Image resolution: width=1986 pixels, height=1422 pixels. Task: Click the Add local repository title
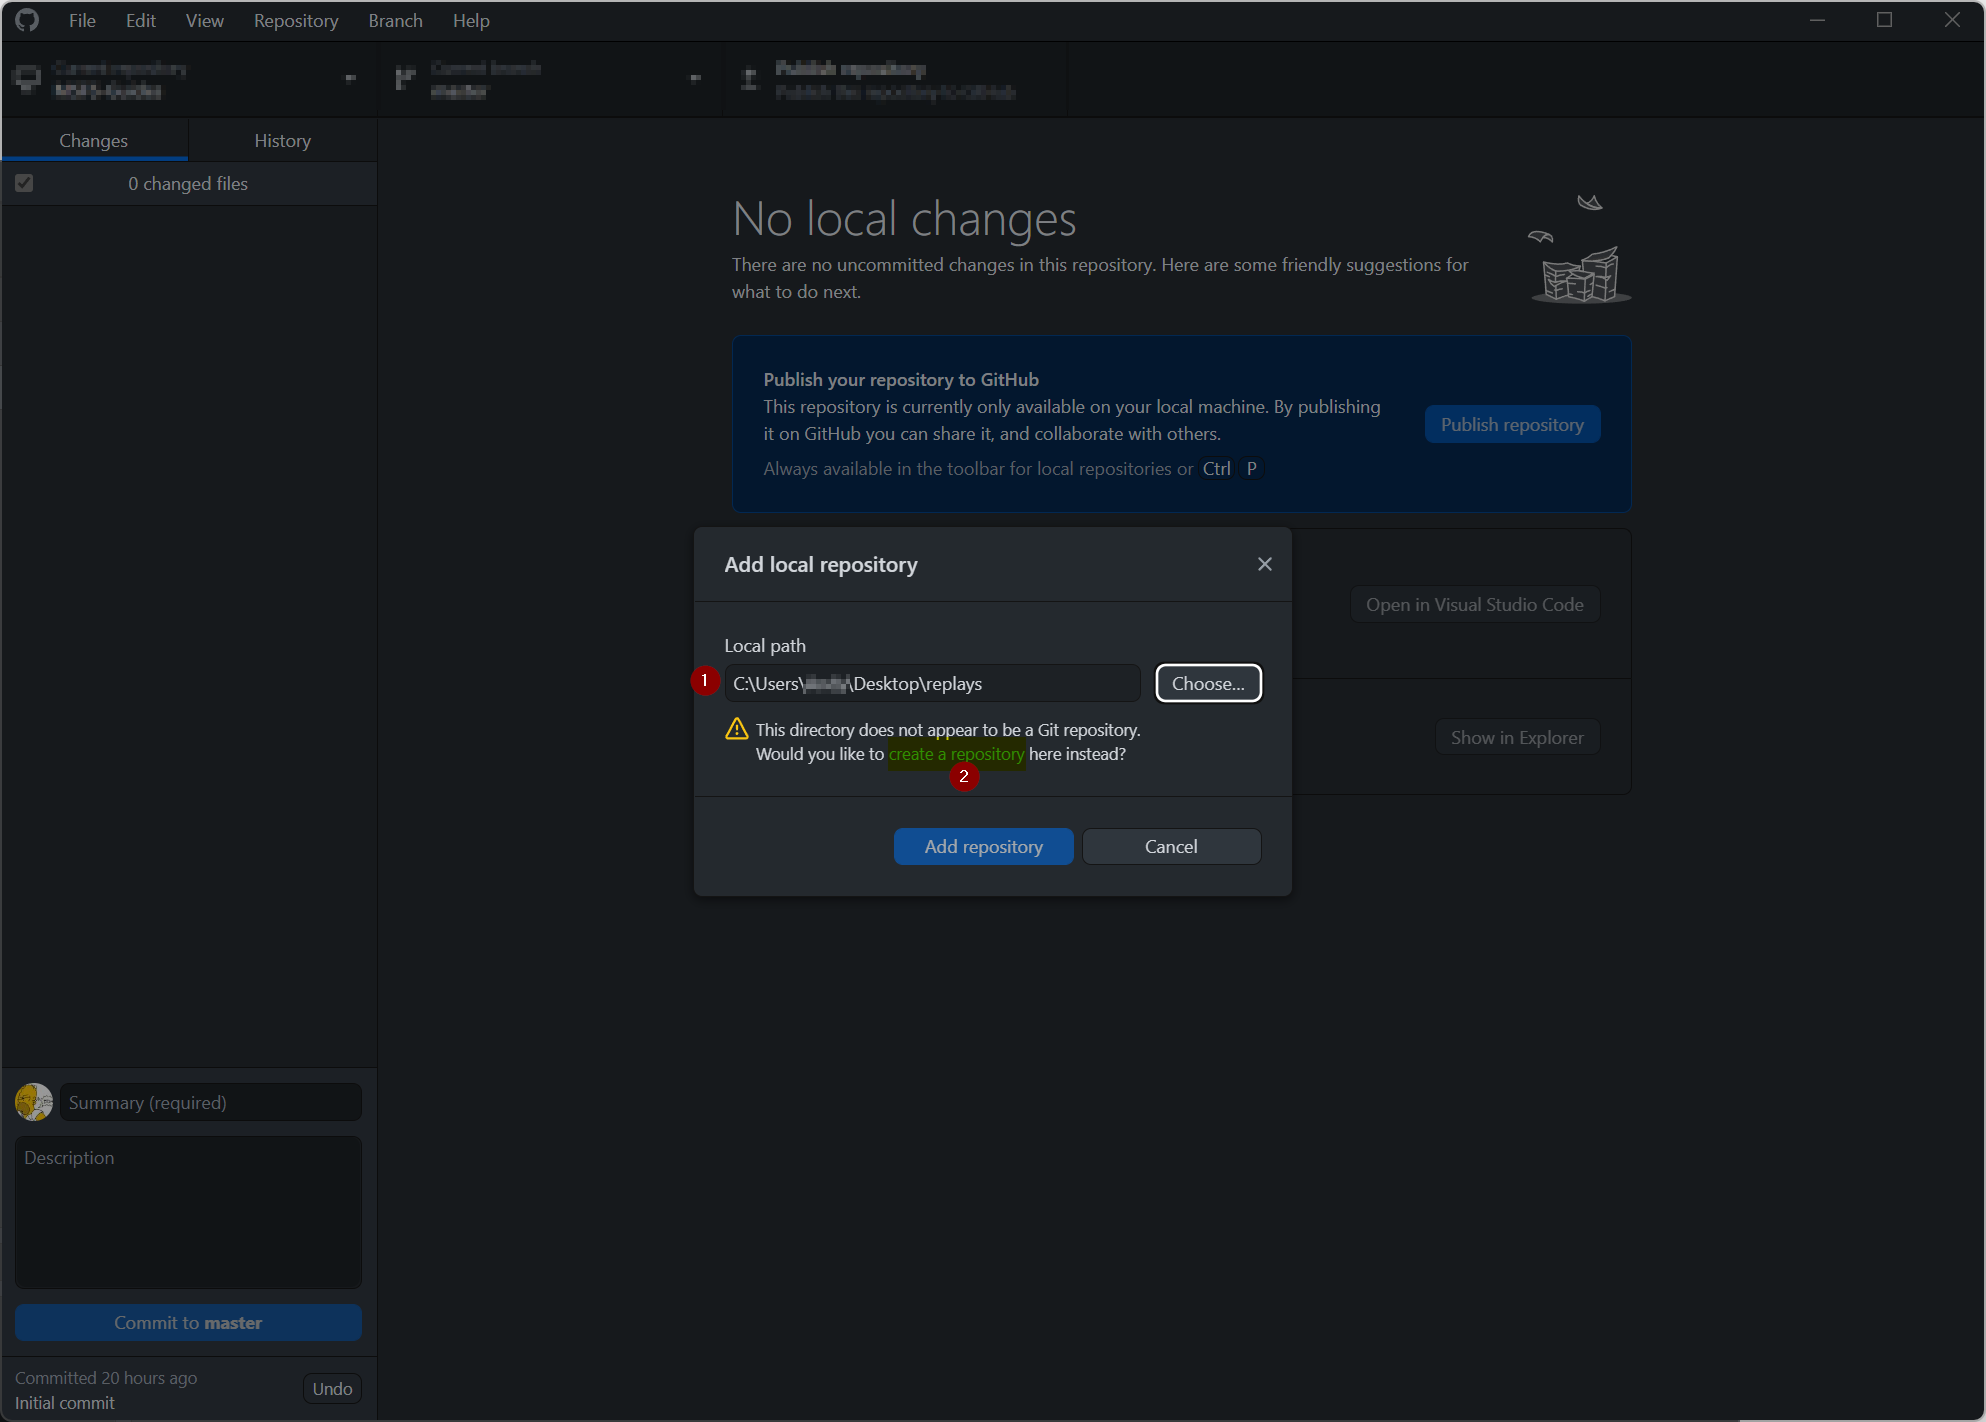(x=821, y=564)
